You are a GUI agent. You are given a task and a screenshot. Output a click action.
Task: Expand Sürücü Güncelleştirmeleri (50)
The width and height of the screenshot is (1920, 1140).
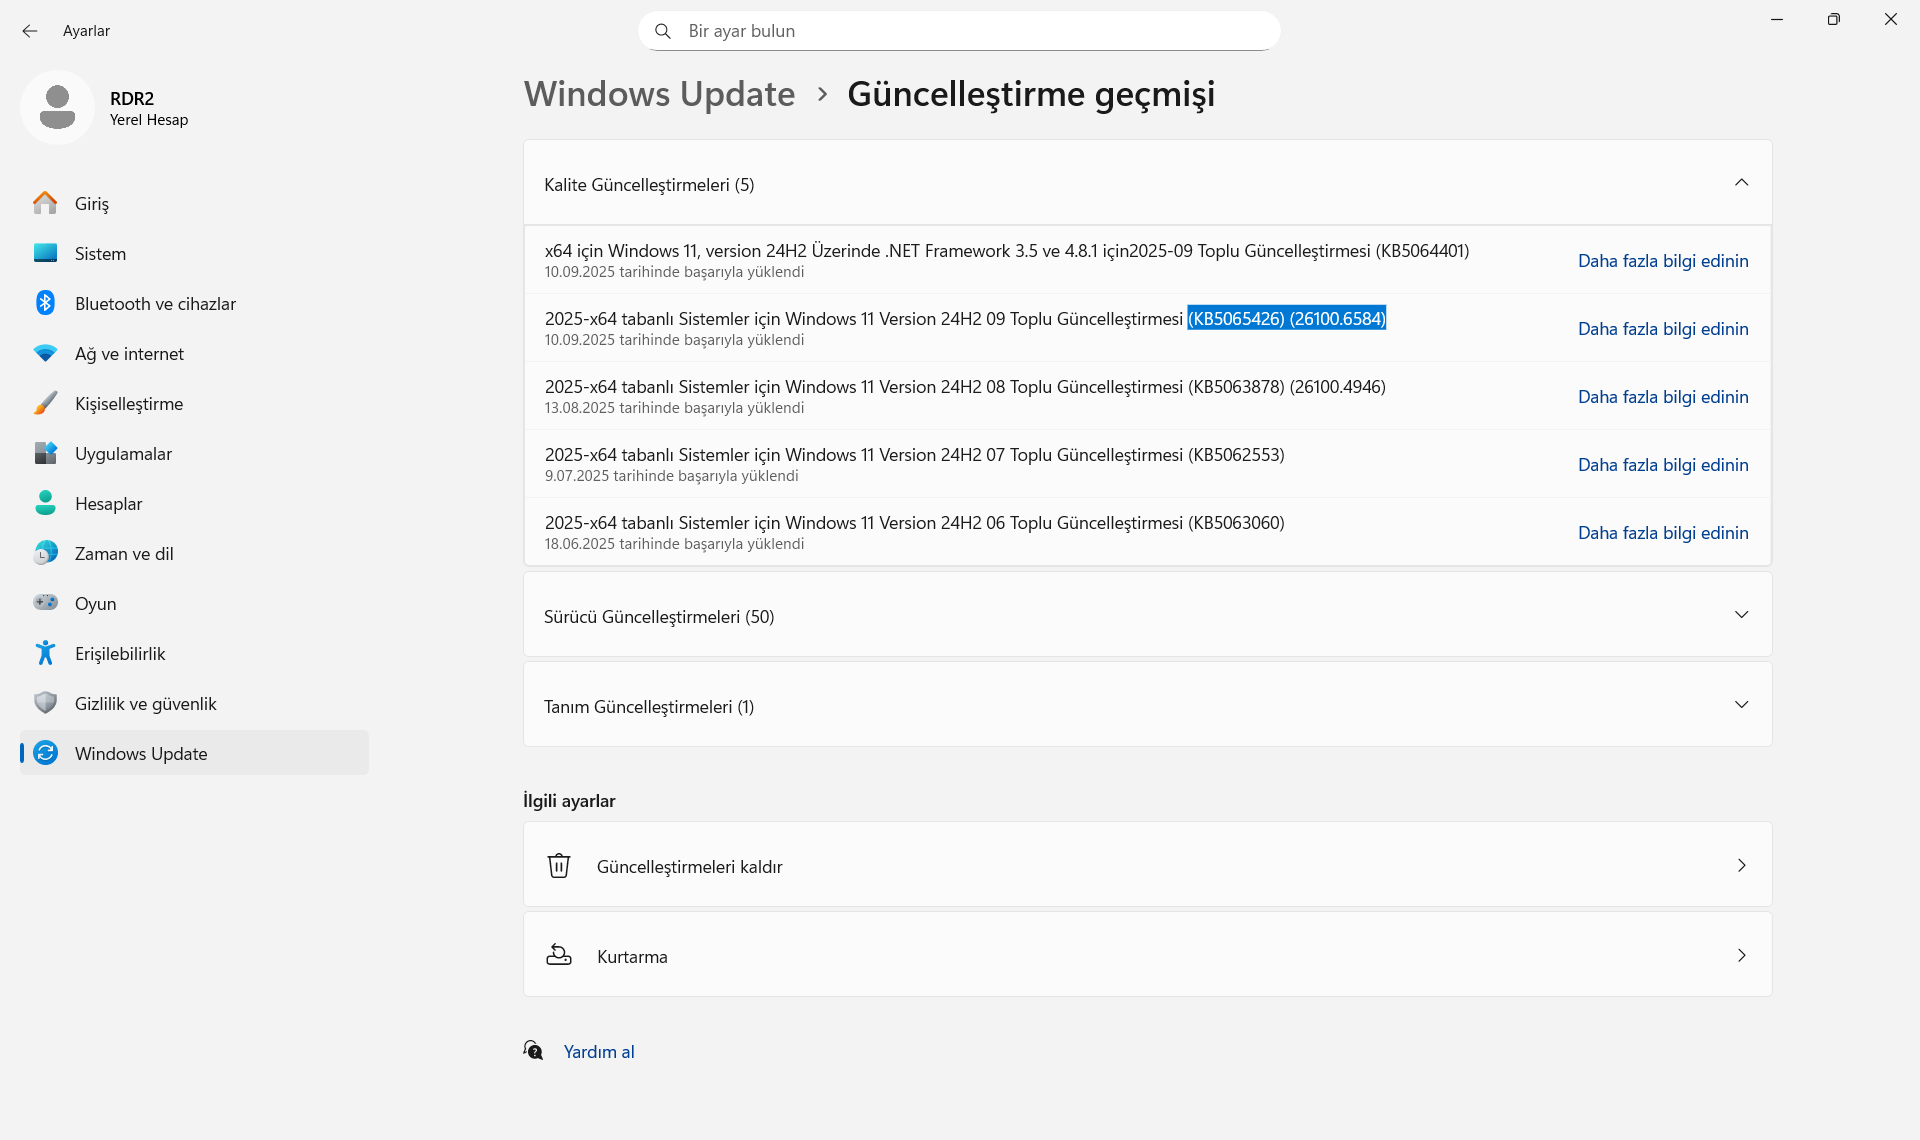pyautogui.click(x=1741, y=614)
